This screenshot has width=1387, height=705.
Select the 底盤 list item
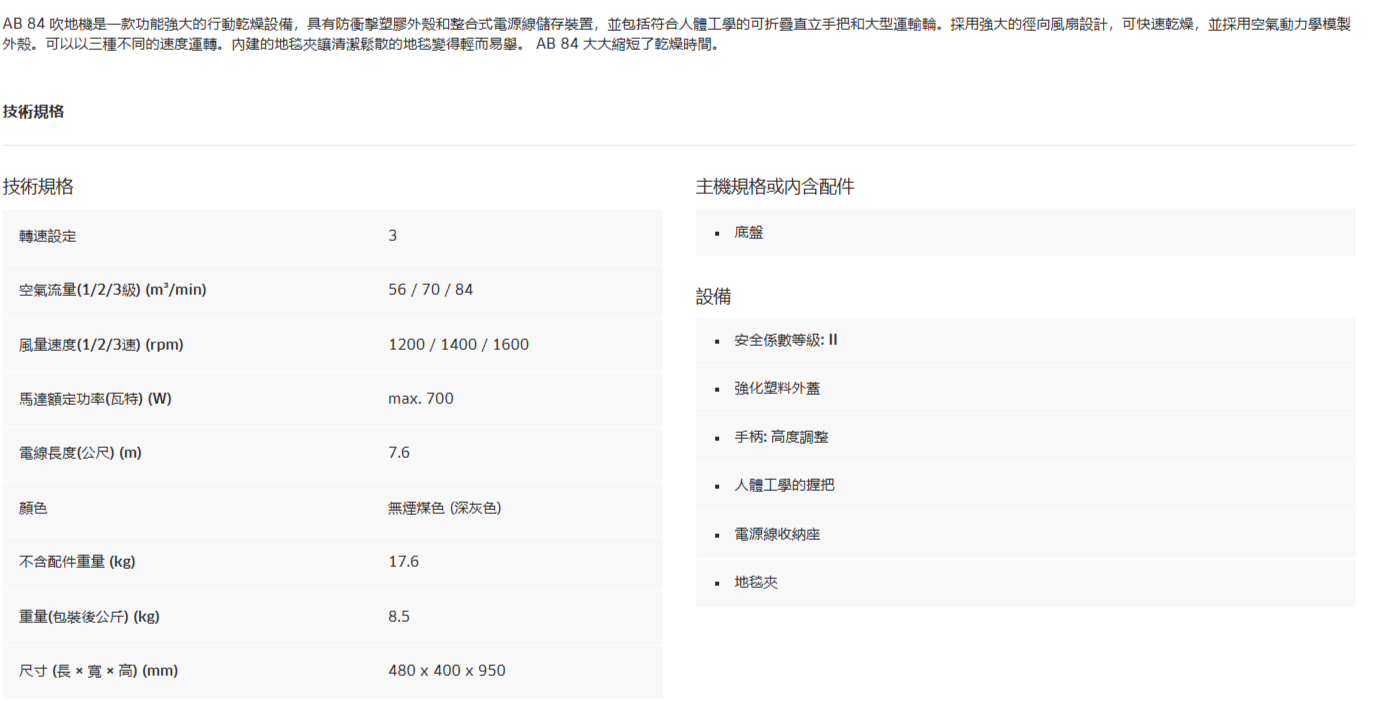pyautogui.click(x=749, y=232)
